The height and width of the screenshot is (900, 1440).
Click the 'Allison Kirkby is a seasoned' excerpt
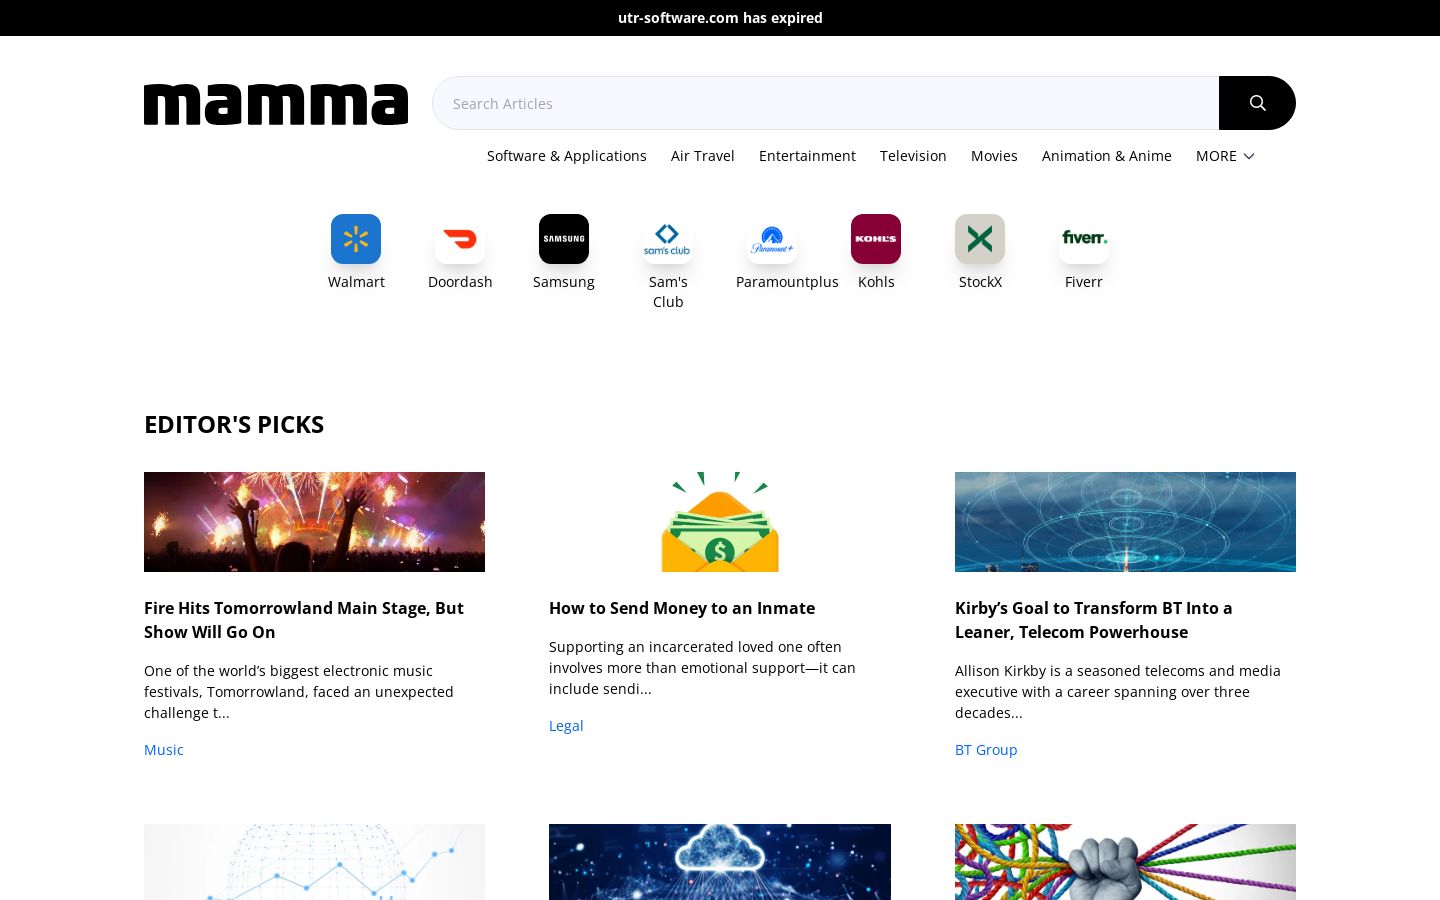pyautogui.click(x=1118, y=692)
